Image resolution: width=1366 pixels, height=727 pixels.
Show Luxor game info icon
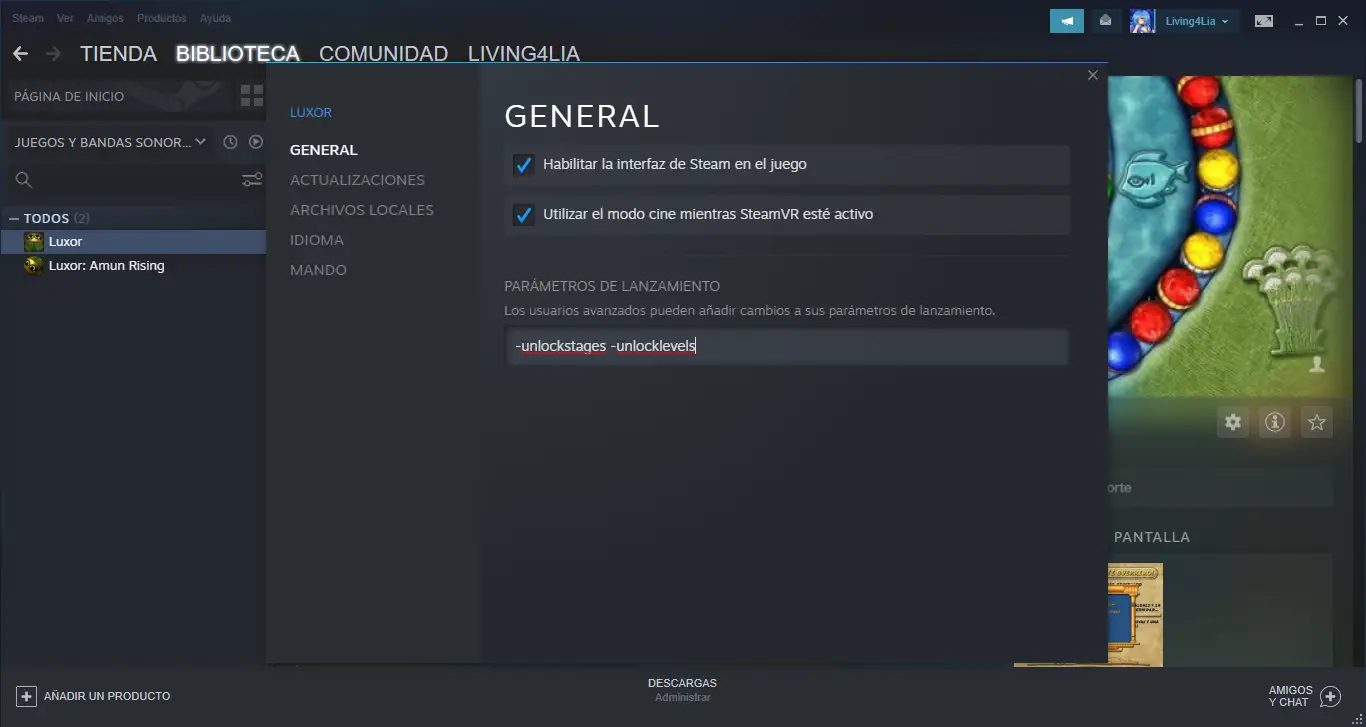pos(1275,422)
